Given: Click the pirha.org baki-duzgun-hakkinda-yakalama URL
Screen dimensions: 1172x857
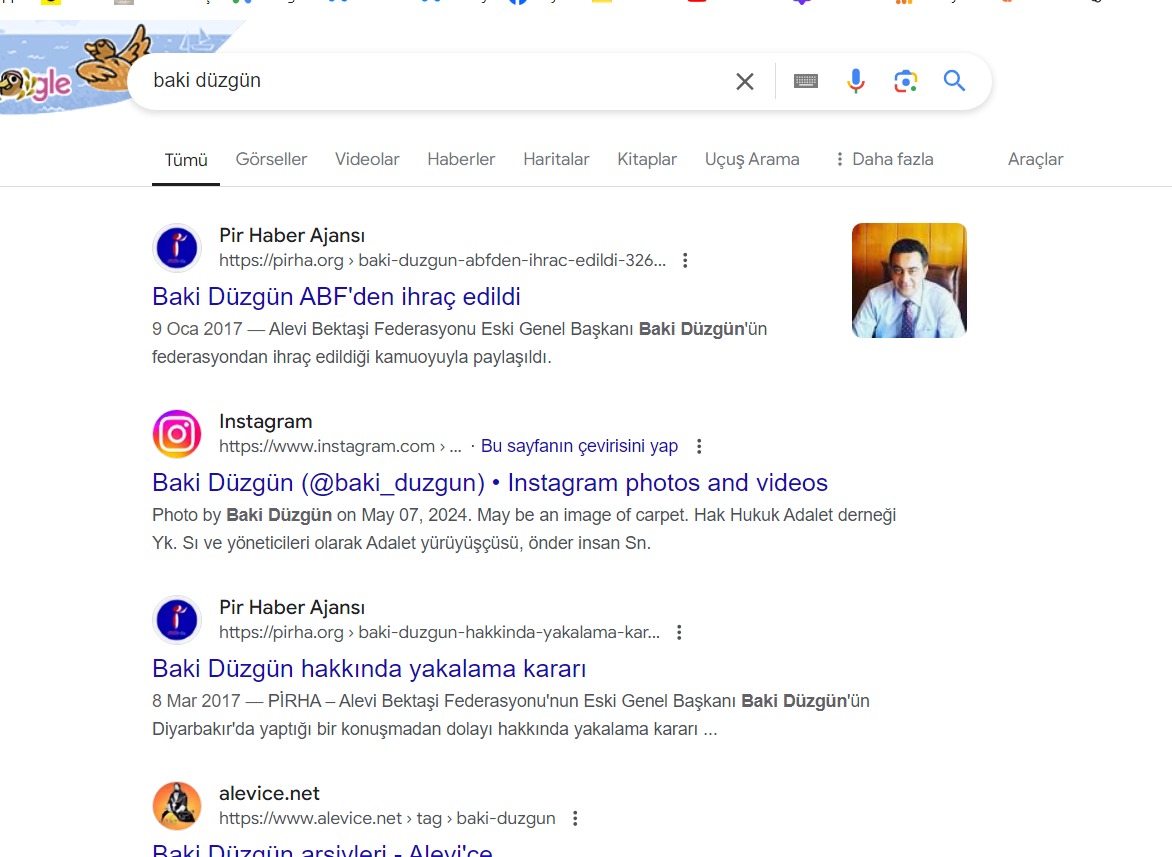Looking at the screenshot, I should click(440, 632).
